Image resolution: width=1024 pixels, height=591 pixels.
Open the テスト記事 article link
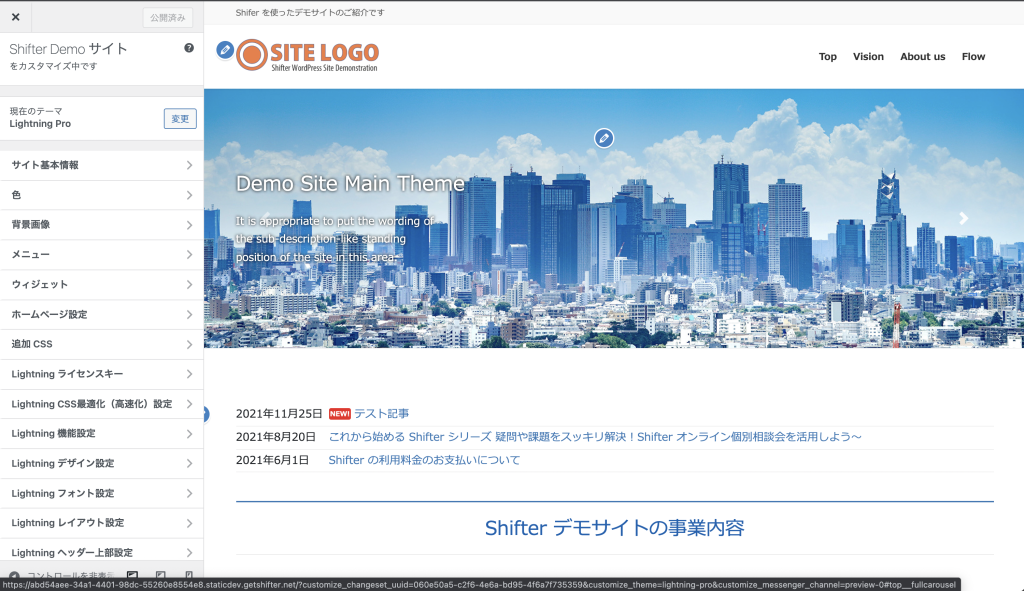[381, 414]
